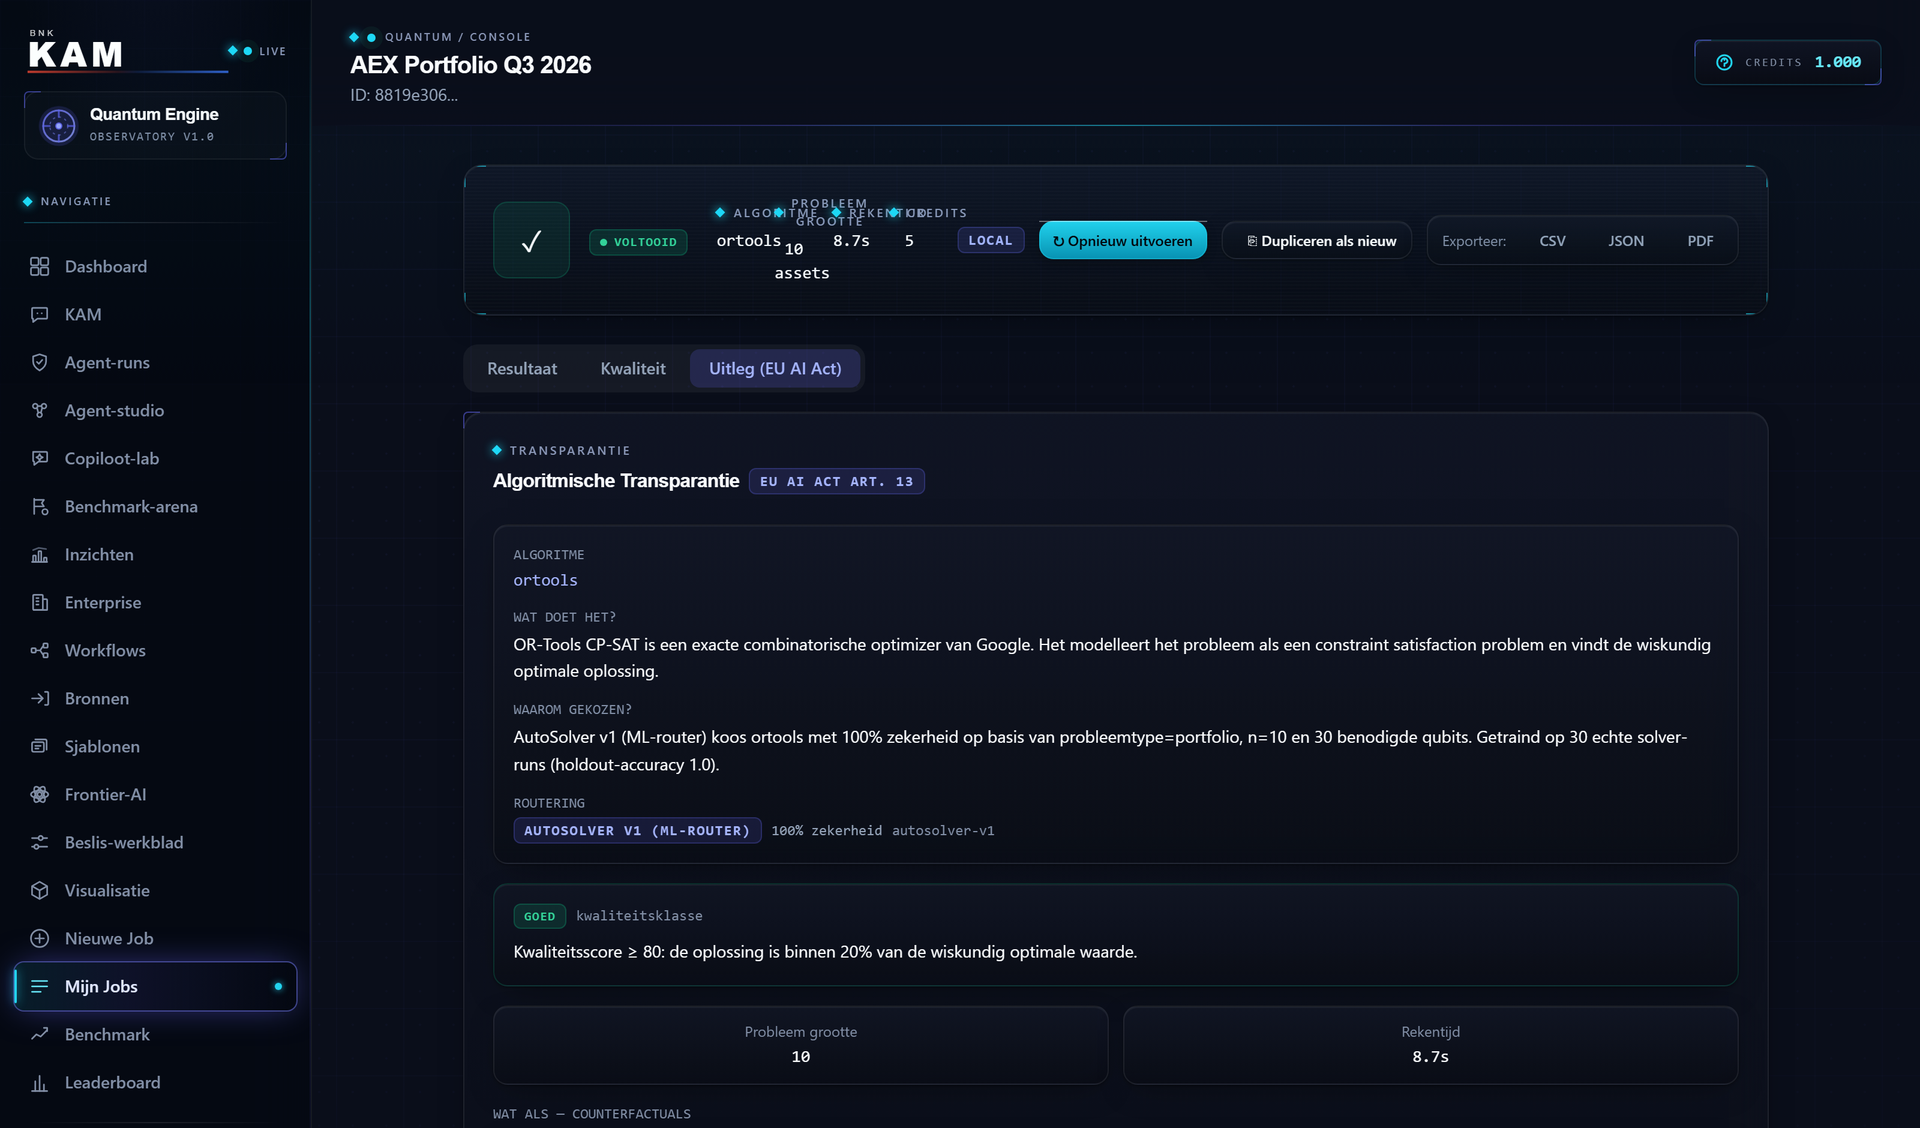
Task: Open Mijn Jobs in the navigation
Action: click(156, 986)
